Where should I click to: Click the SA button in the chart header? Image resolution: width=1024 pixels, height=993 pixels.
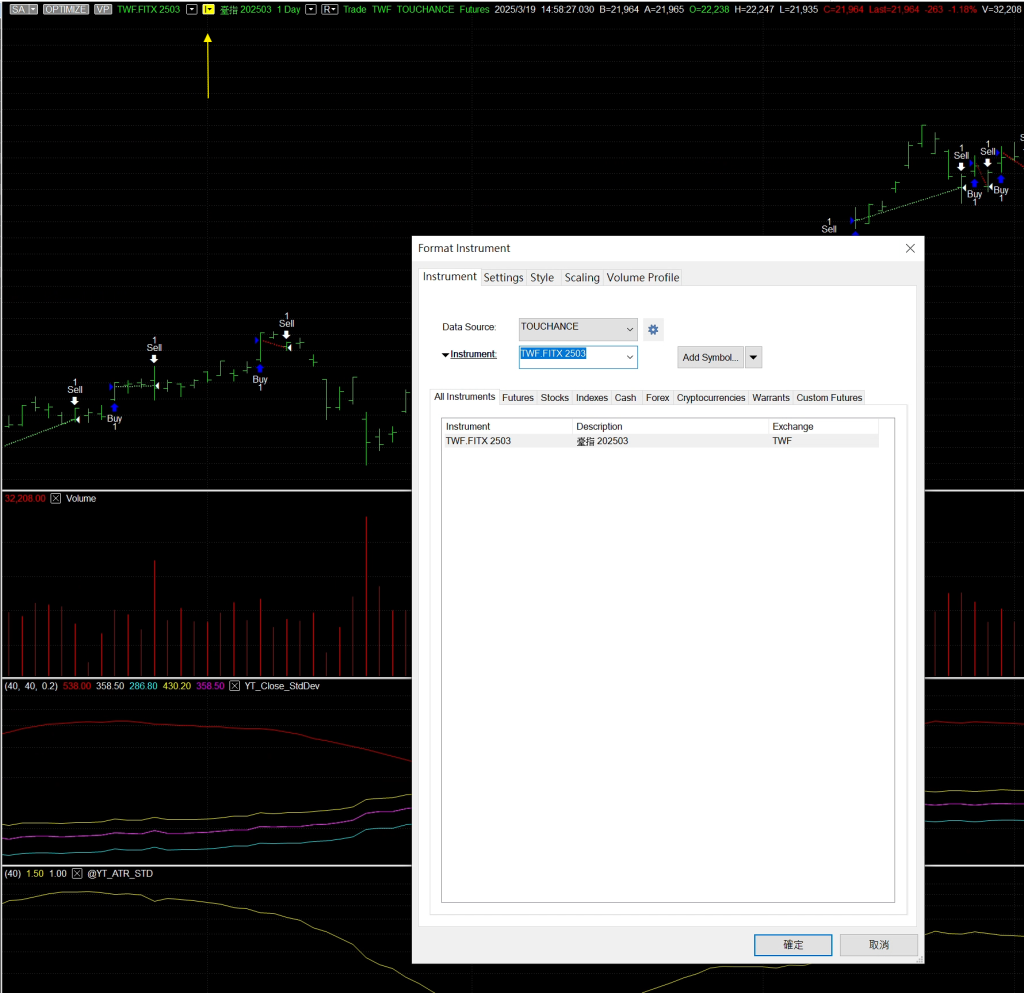click(x=23, y=9)
